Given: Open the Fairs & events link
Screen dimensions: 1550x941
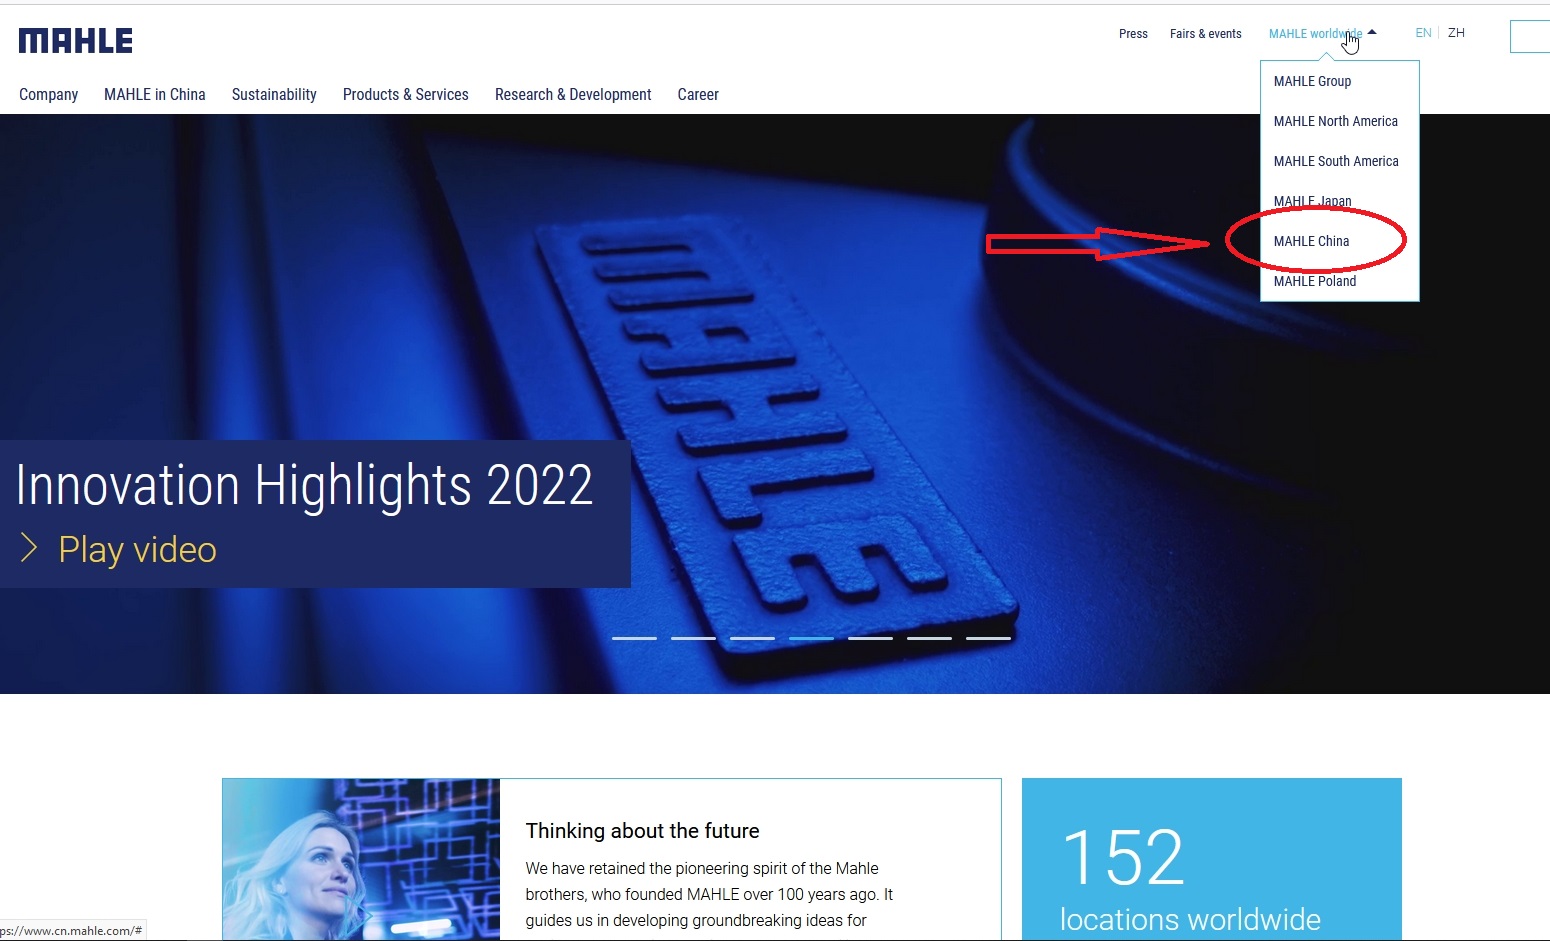Looking at the screenshot, I should click(1206, 34).
